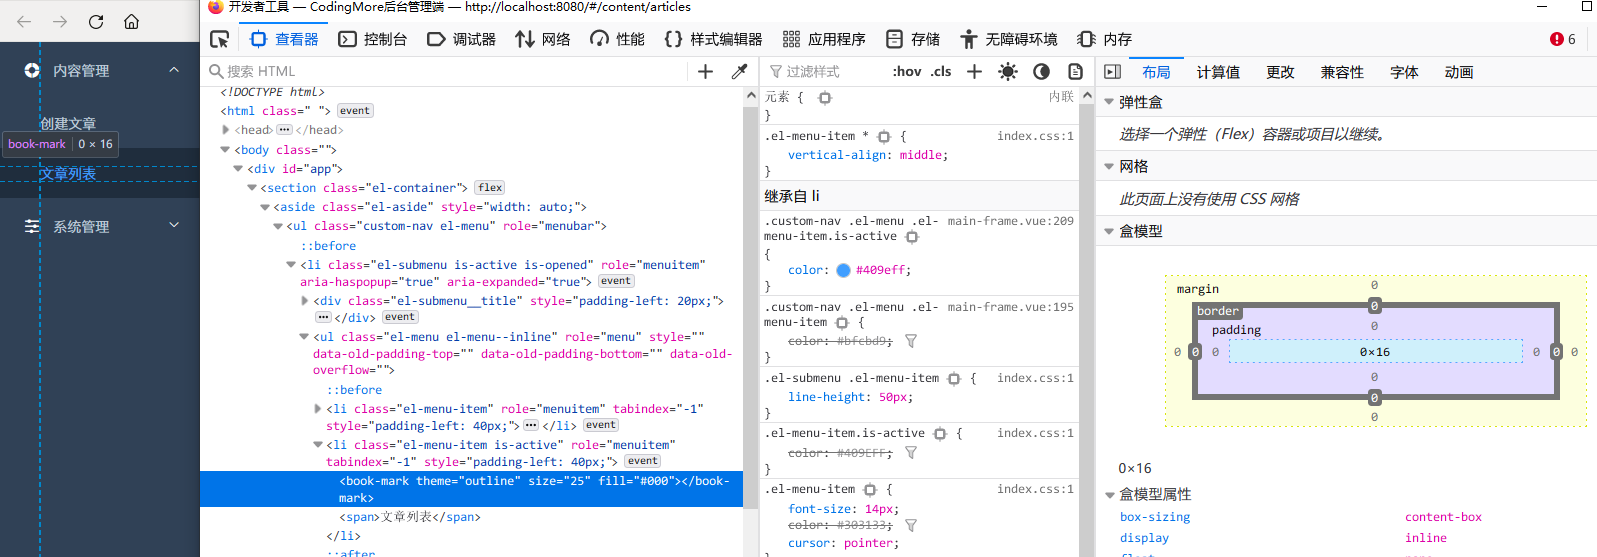Click filter icon beside #409EFF color

click(911, 453)
